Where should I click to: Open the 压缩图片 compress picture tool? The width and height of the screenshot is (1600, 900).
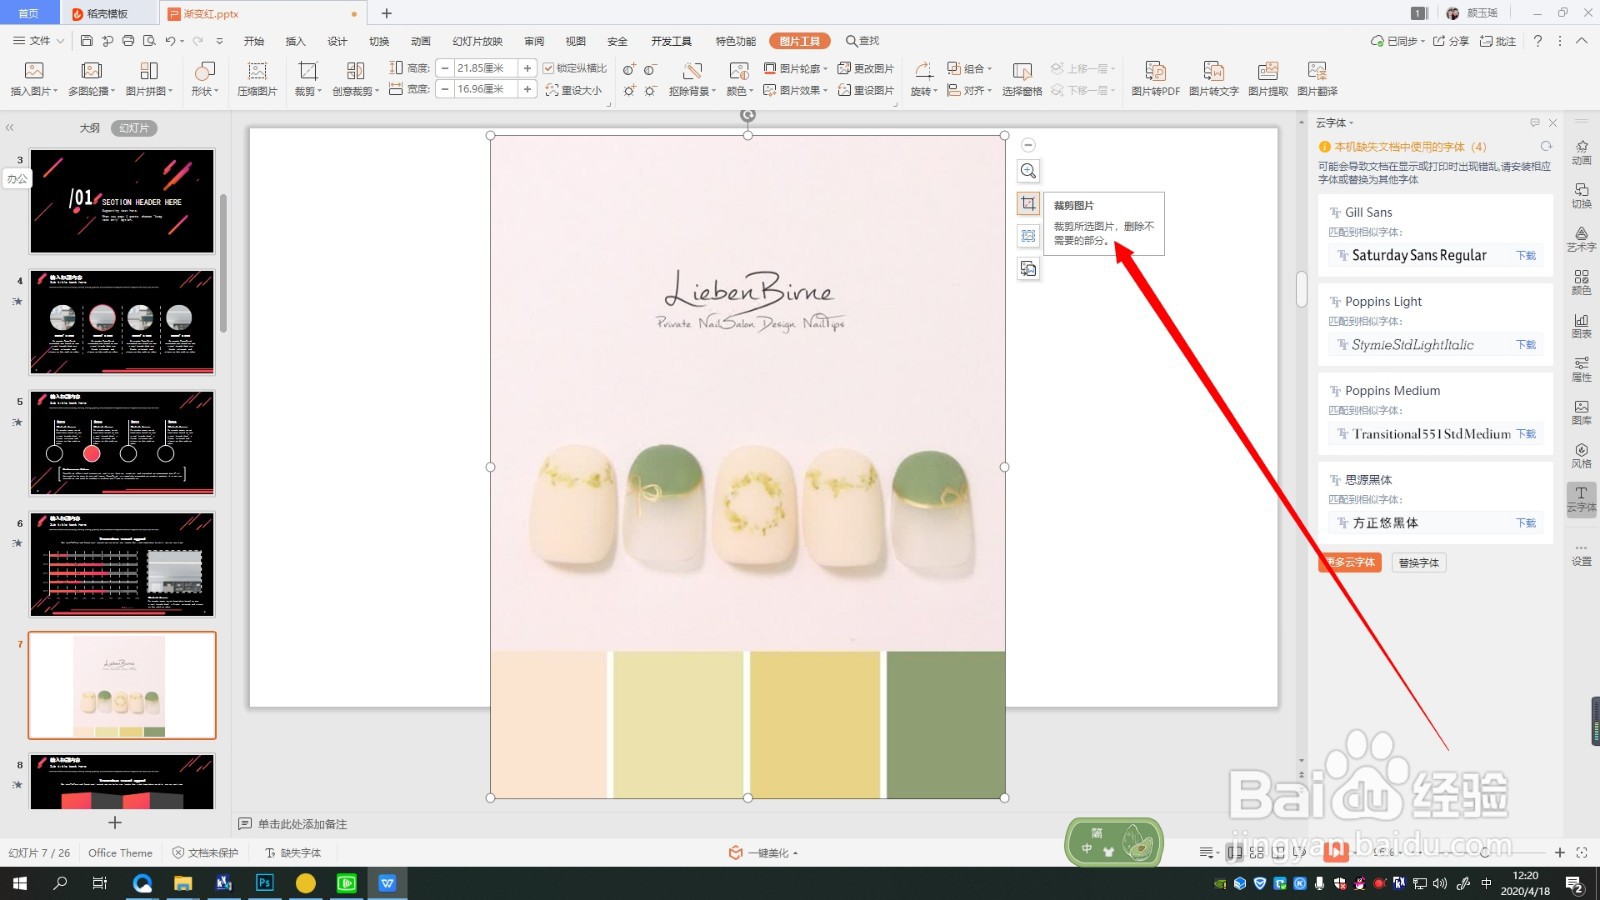click(257, 78)
